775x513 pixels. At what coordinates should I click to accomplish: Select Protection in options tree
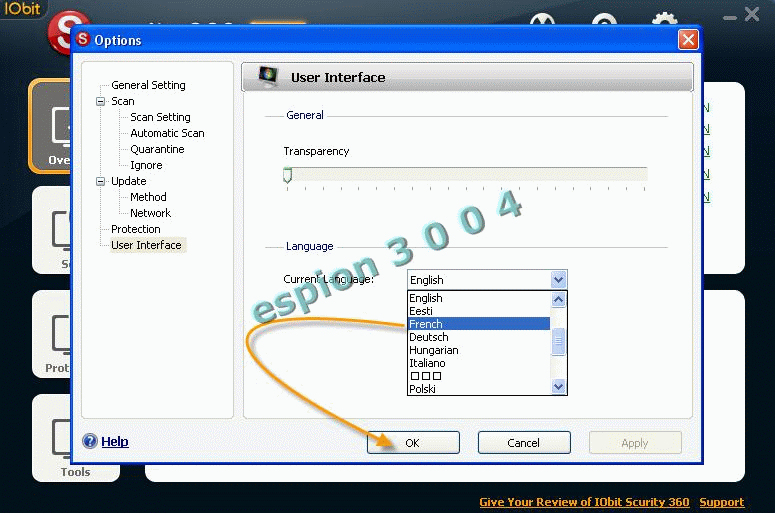point(135,229)
